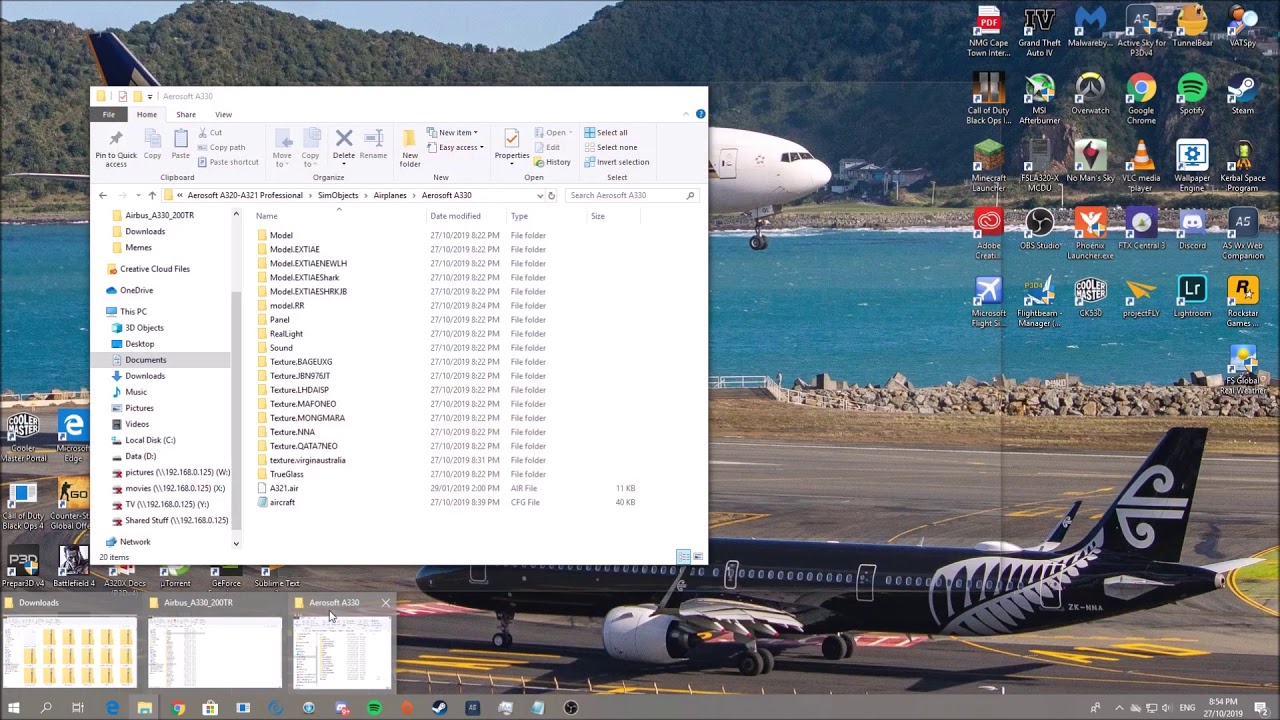The height and width of the screenshot is (720, 1280).
Task: Sort files by the Name column header
Action: [267, 216]
